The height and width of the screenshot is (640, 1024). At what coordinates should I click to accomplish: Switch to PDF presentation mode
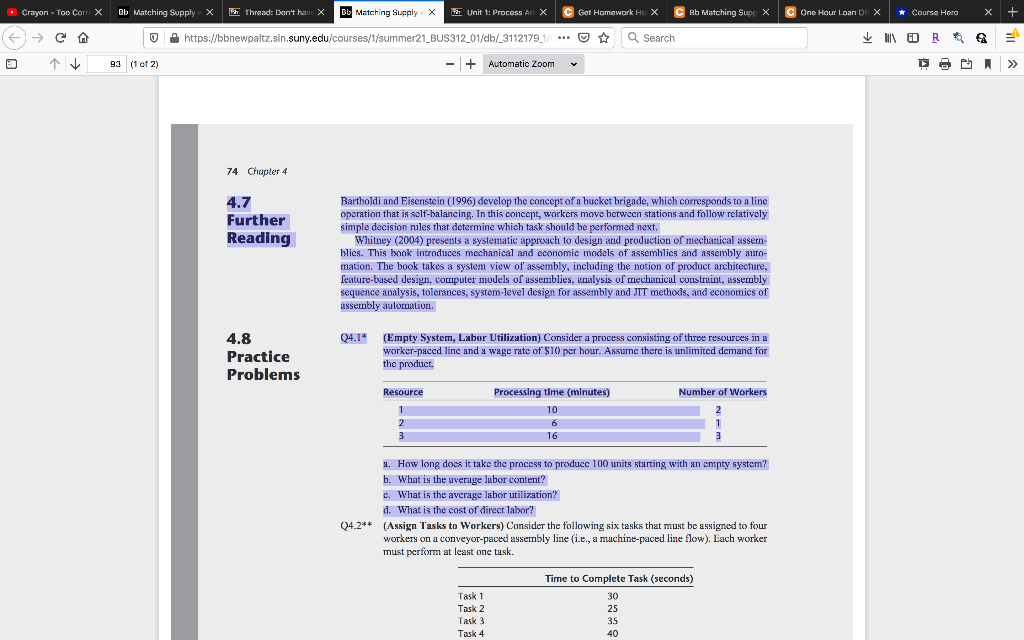[923, 64]
